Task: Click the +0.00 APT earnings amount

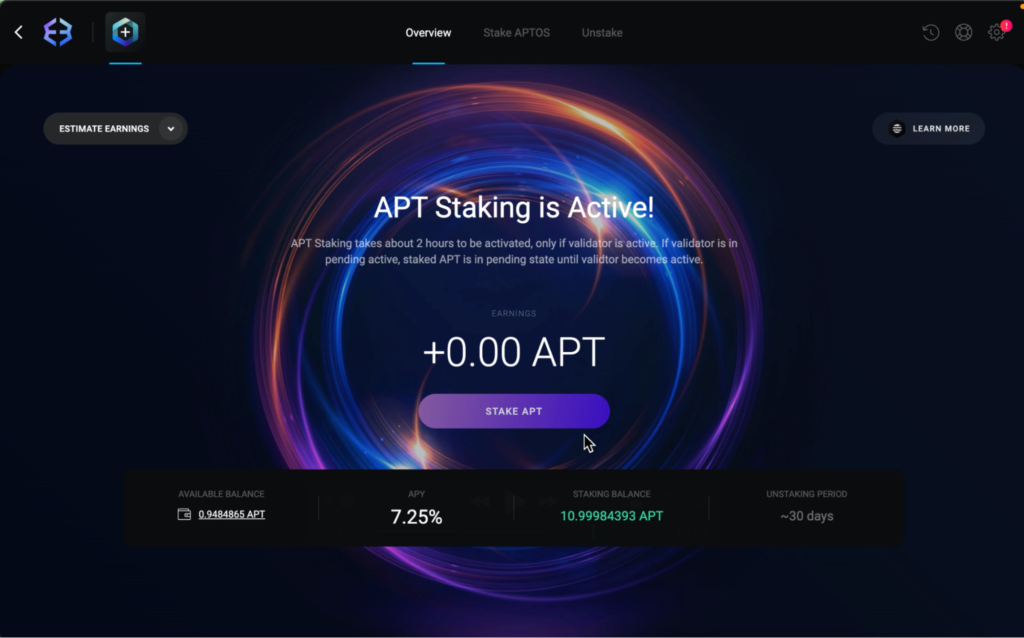Action: (x=514, y=353)
